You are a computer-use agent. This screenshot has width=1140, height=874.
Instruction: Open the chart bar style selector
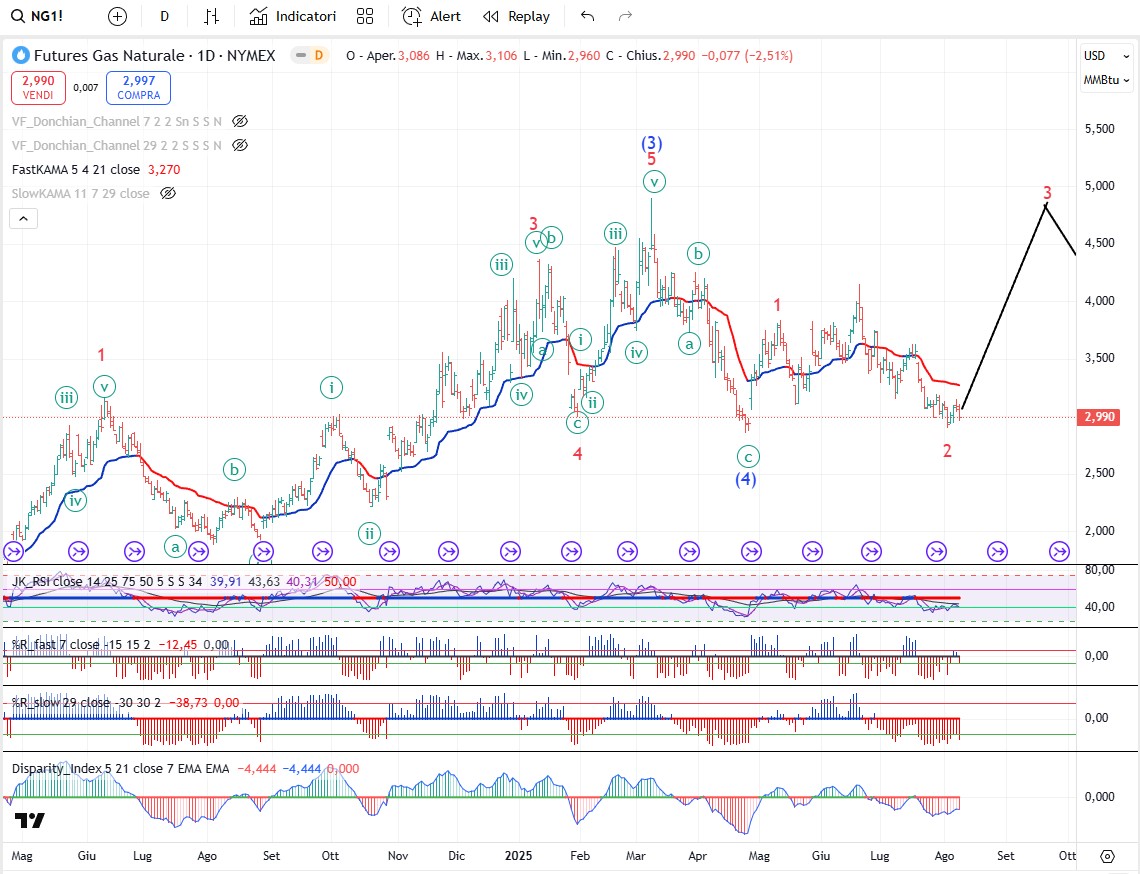pyautogui.click(x=211, y=16)
